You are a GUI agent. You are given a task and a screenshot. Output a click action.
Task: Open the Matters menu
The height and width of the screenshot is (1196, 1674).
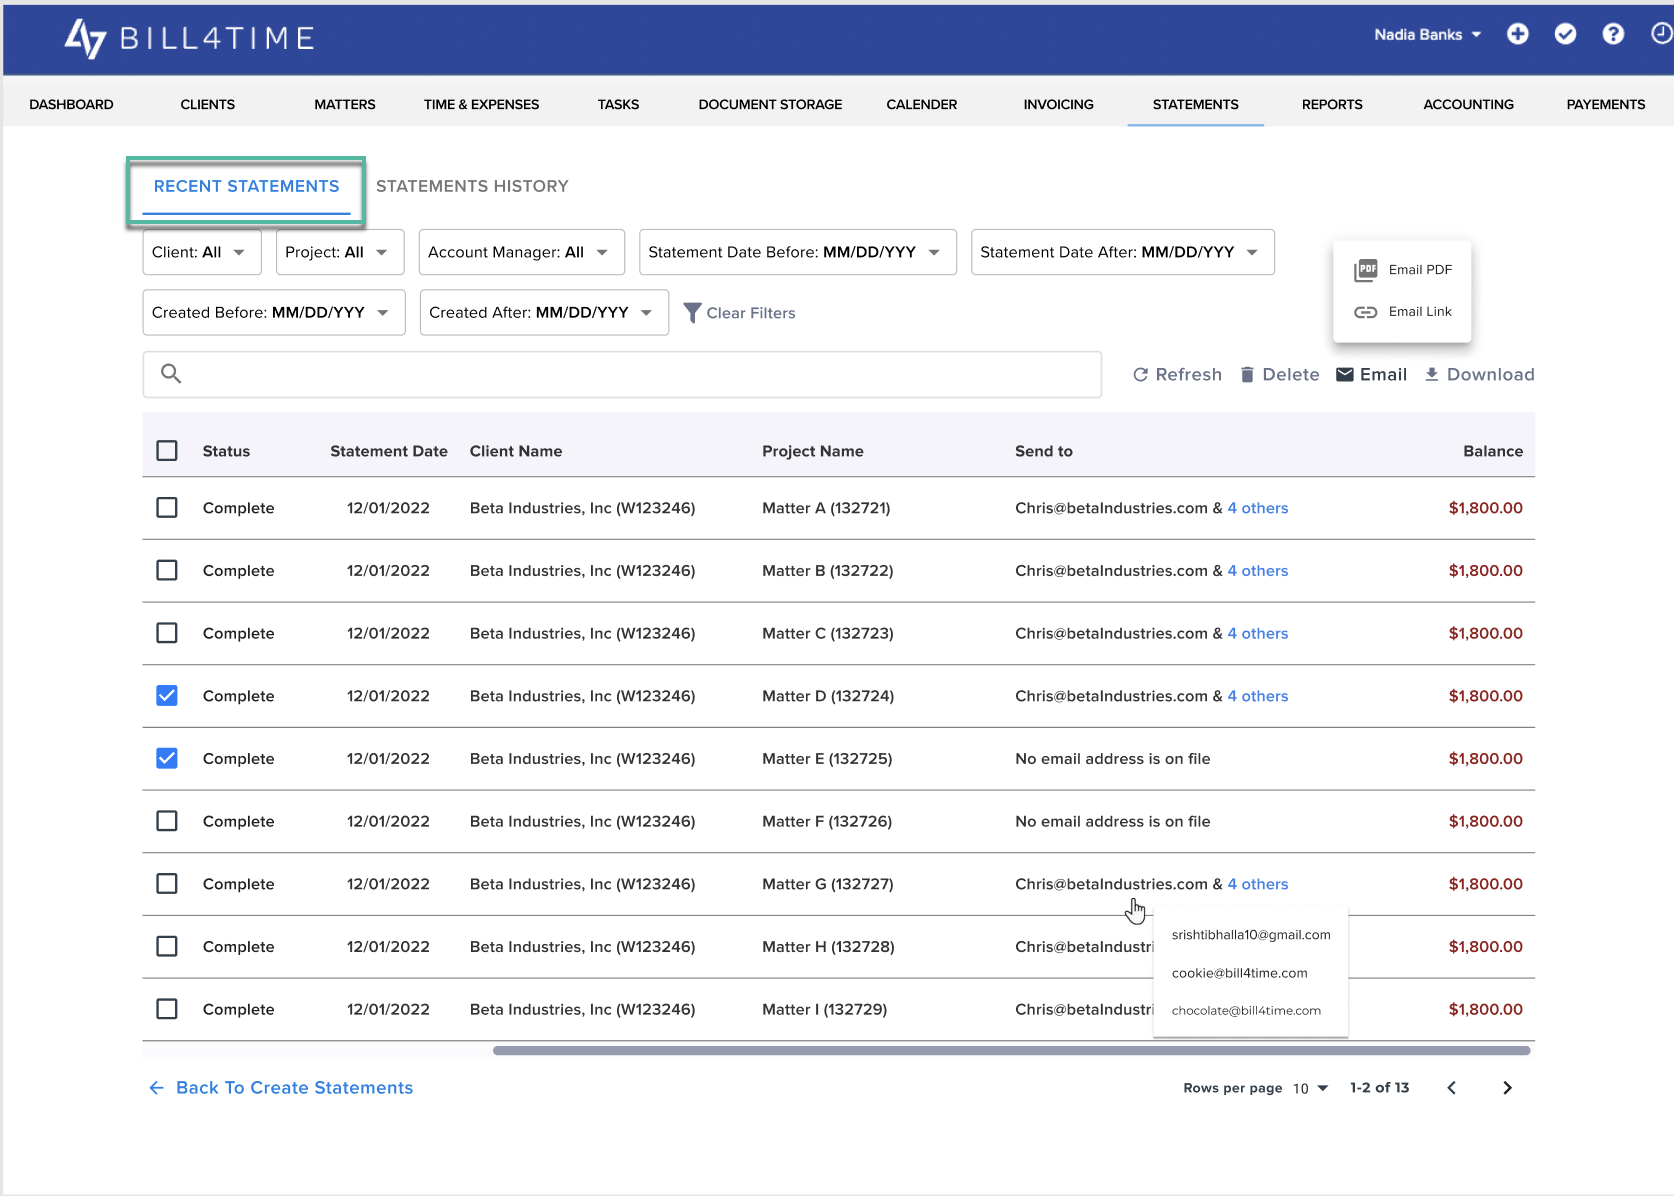point(345,104)
